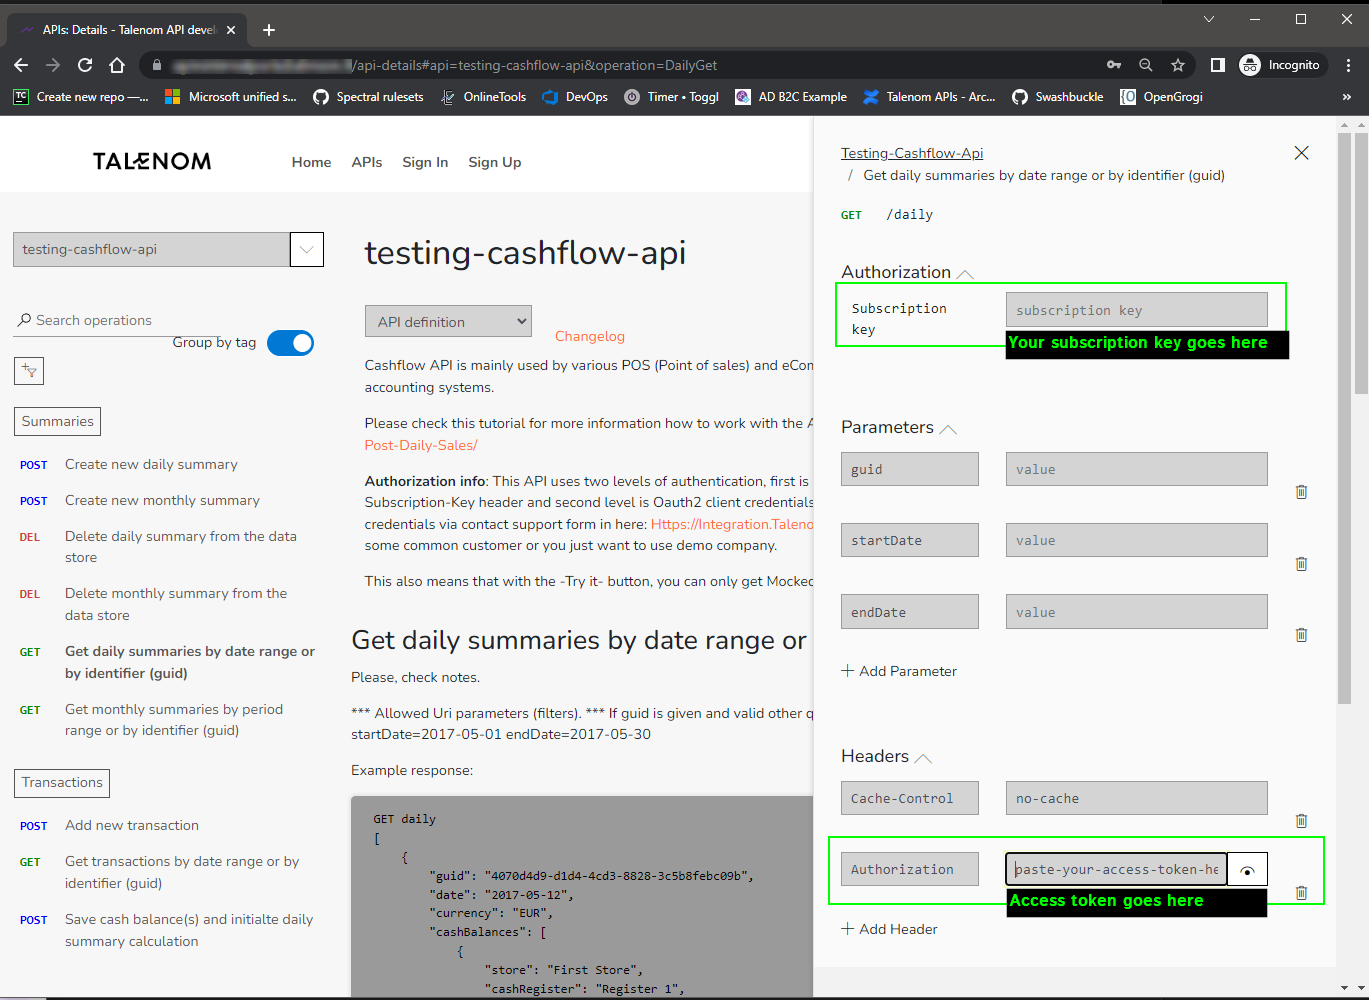Collapse the Headers section
The image size is (1369, 1000).
pos(923,758)
